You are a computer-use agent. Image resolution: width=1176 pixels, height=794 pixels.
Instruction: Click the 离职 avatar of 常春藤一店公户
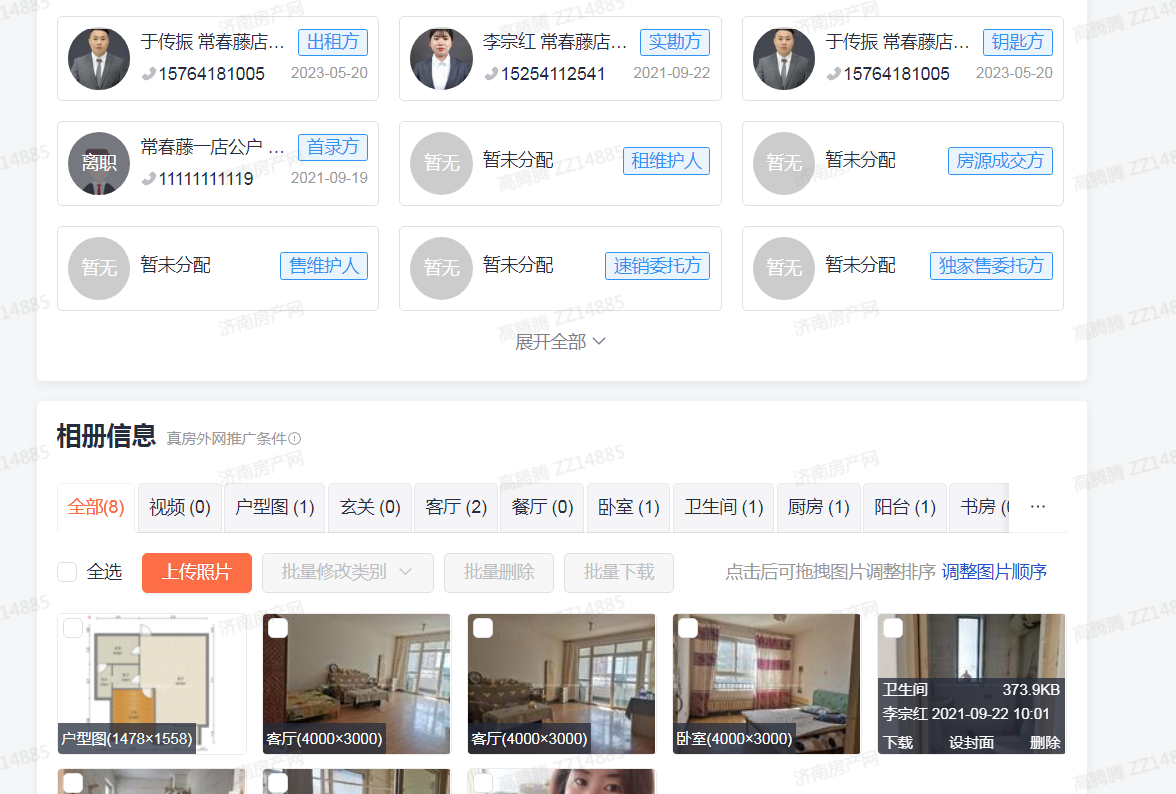[99, 163]
